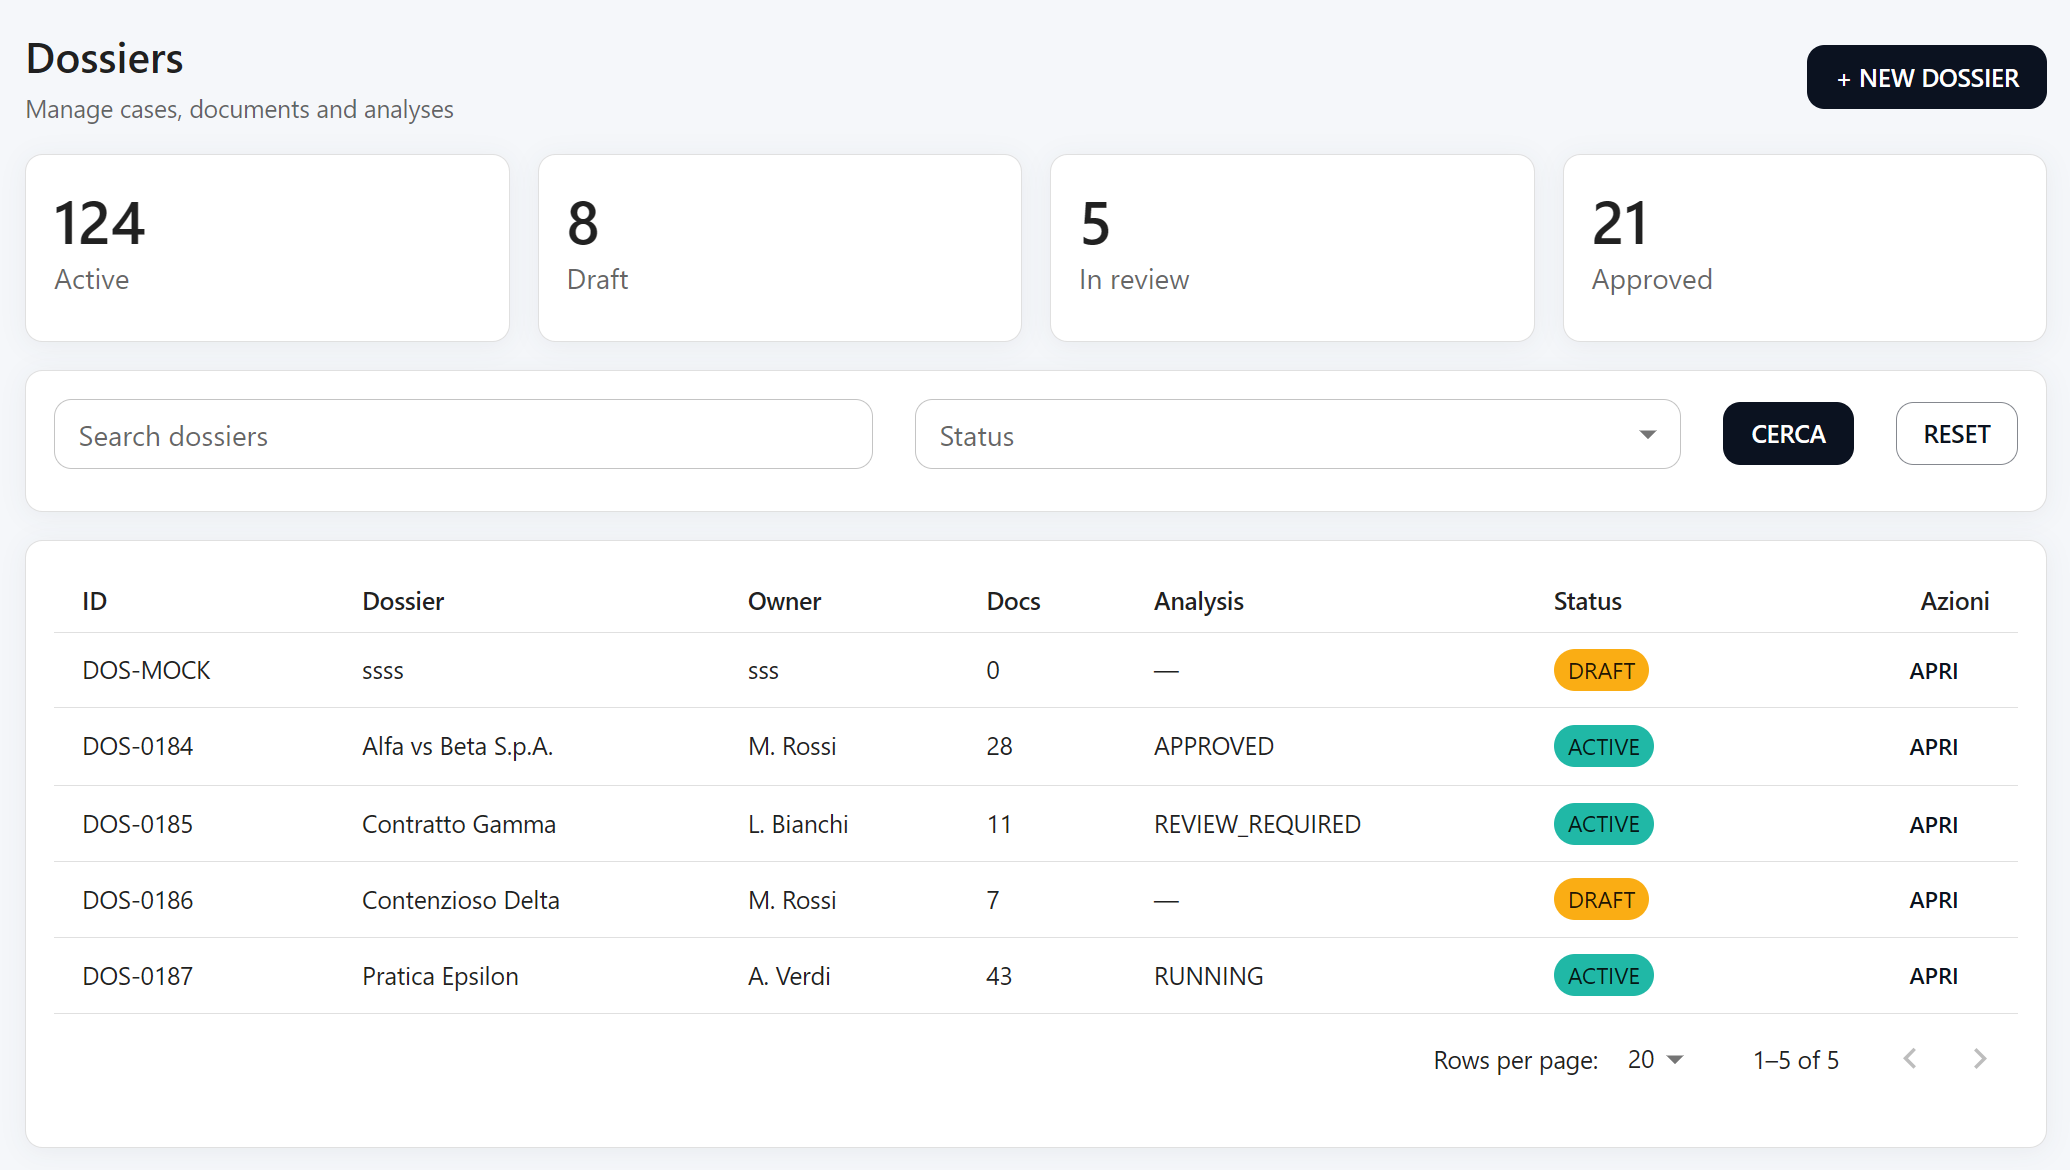Click owner A. Verdi cell
Viewport: 2070px width, 1170px height.
click(x=789, y=976)
